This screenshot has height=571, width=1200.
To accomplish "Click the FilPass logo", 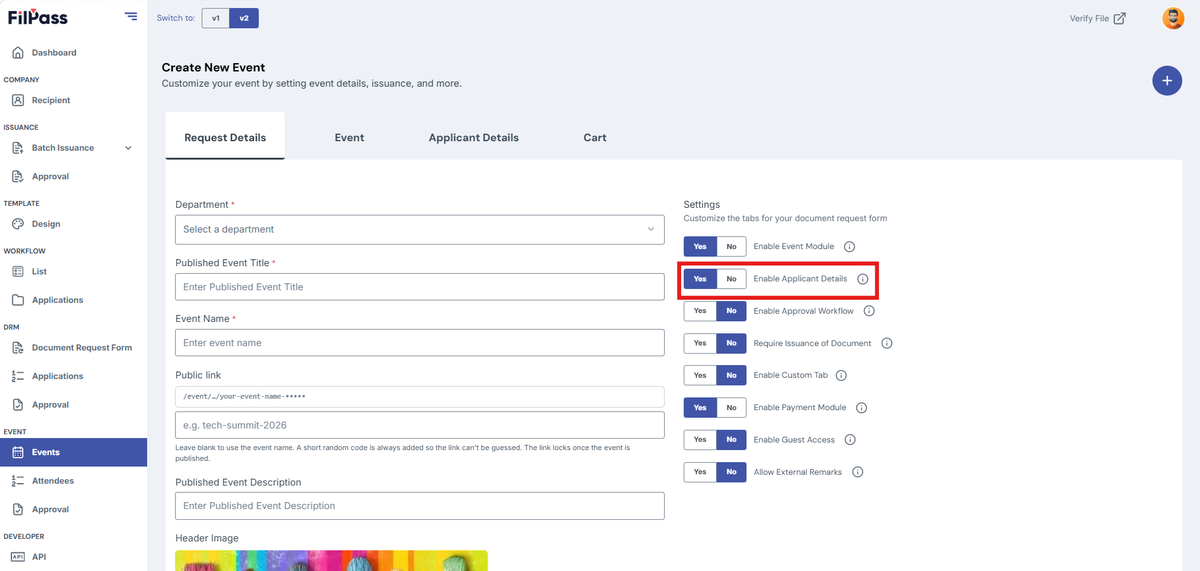I will click(38, 16).
